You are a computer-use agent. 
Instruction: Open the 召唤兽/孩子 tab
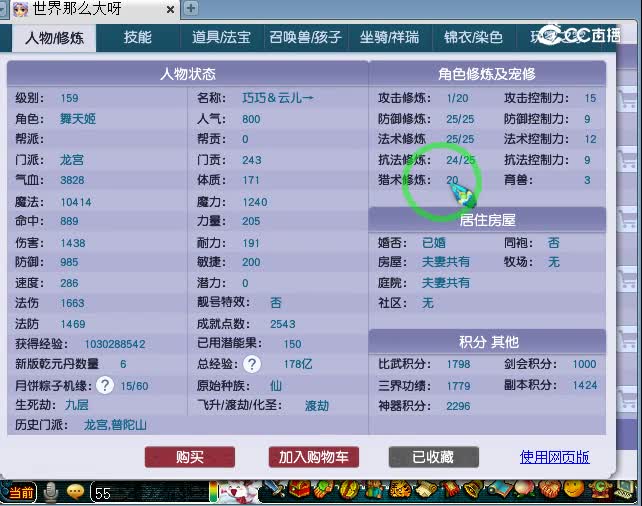pos(305,38)
